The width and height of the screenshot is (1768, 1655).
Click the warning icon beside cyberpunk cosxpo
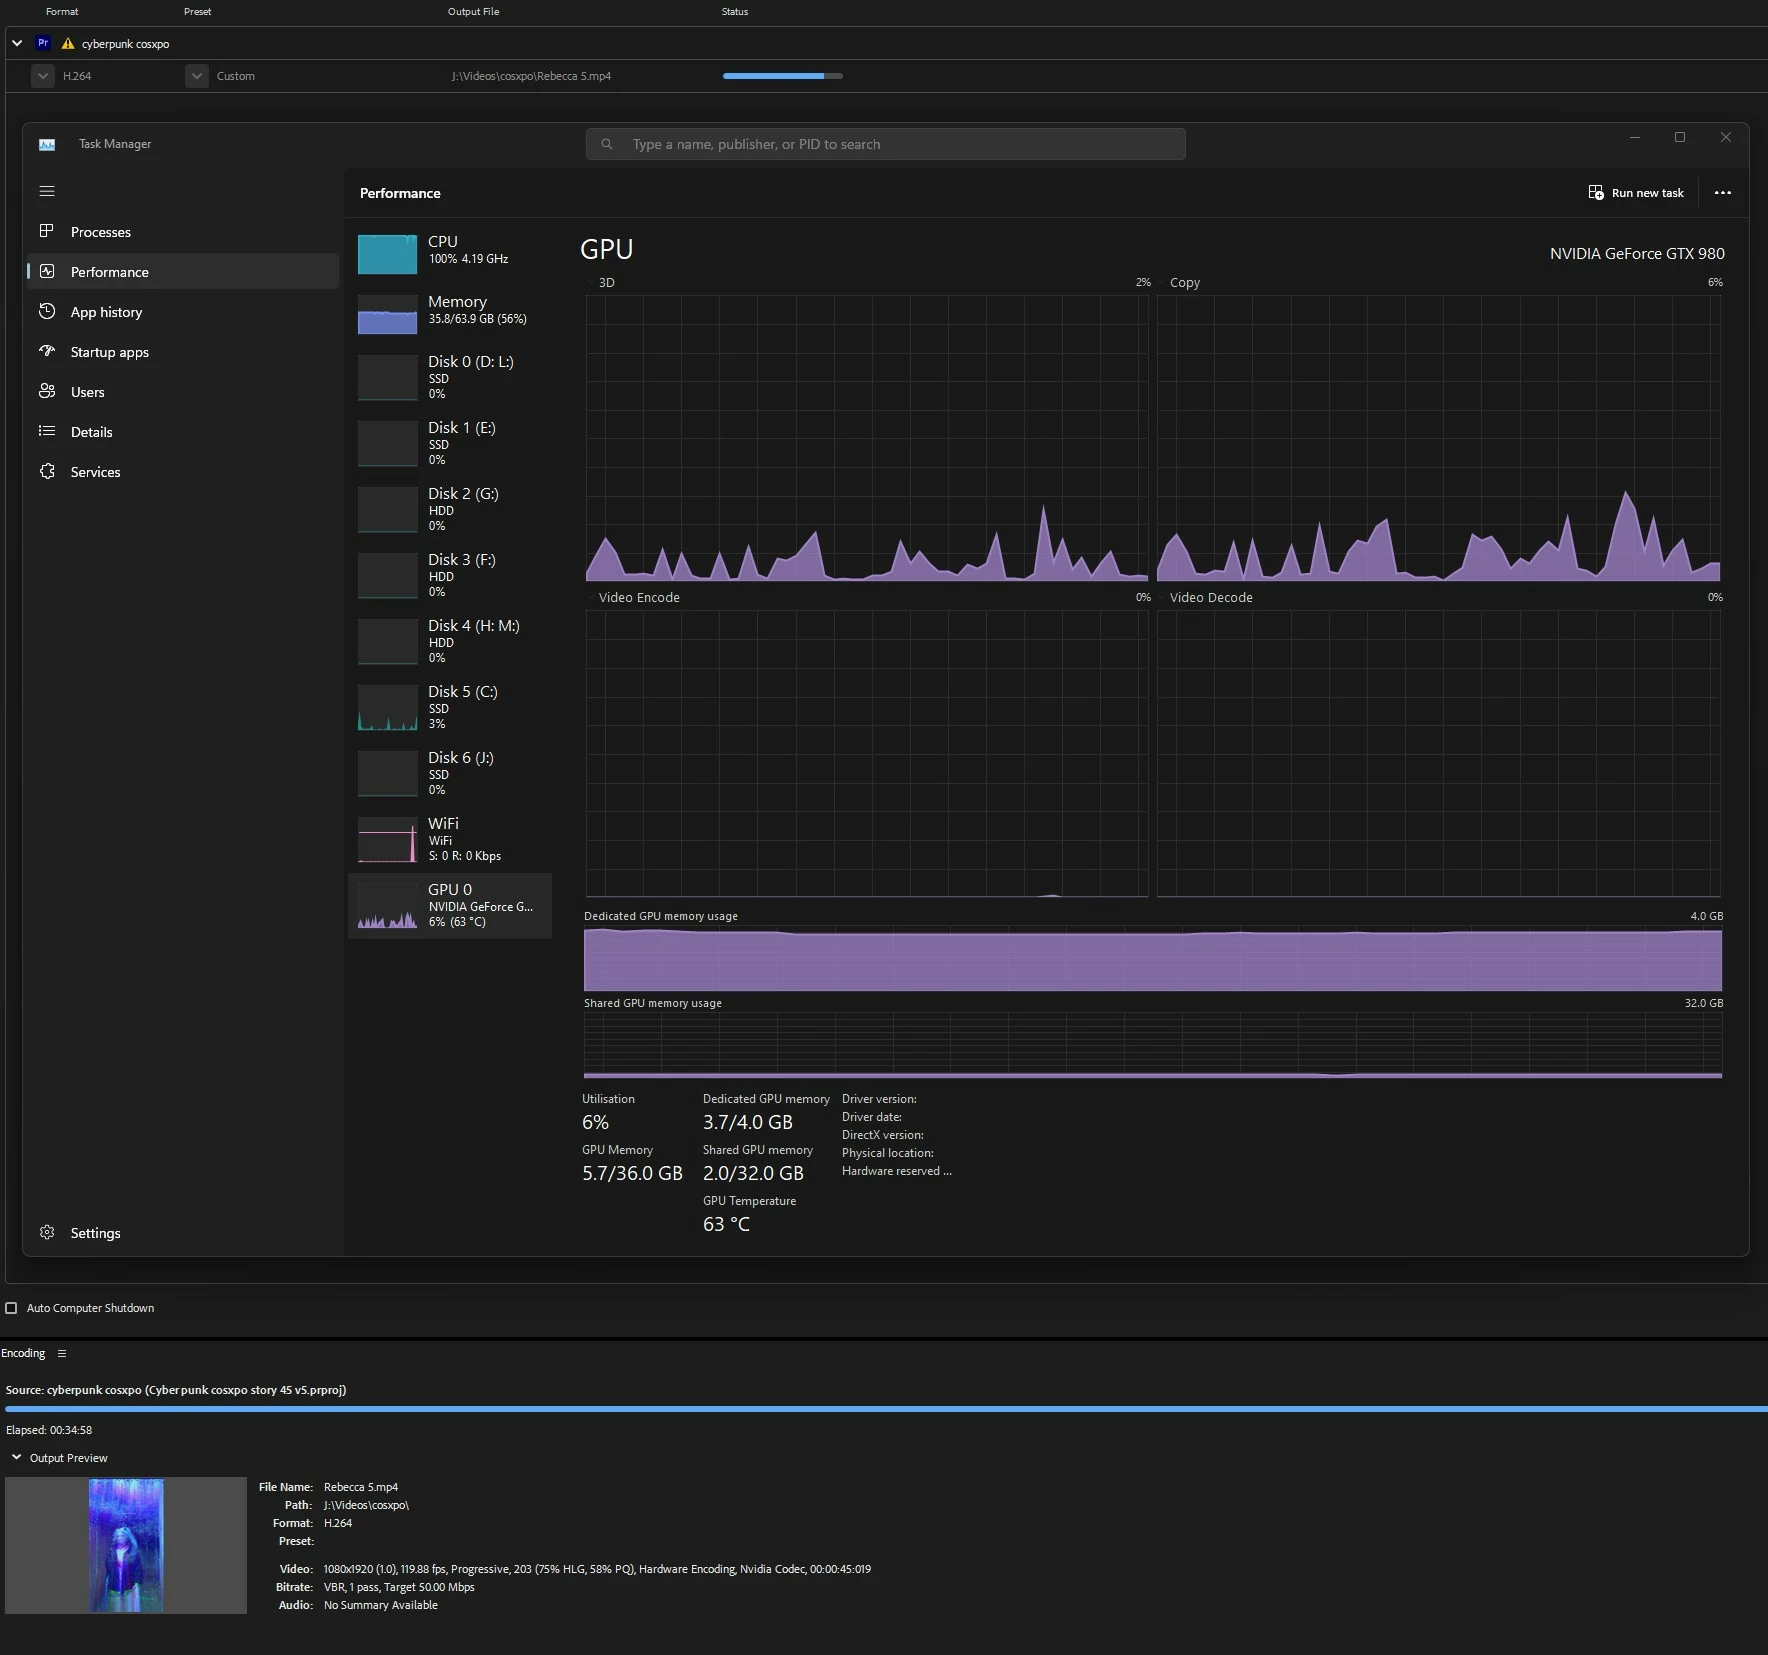(x=68, y=44)
